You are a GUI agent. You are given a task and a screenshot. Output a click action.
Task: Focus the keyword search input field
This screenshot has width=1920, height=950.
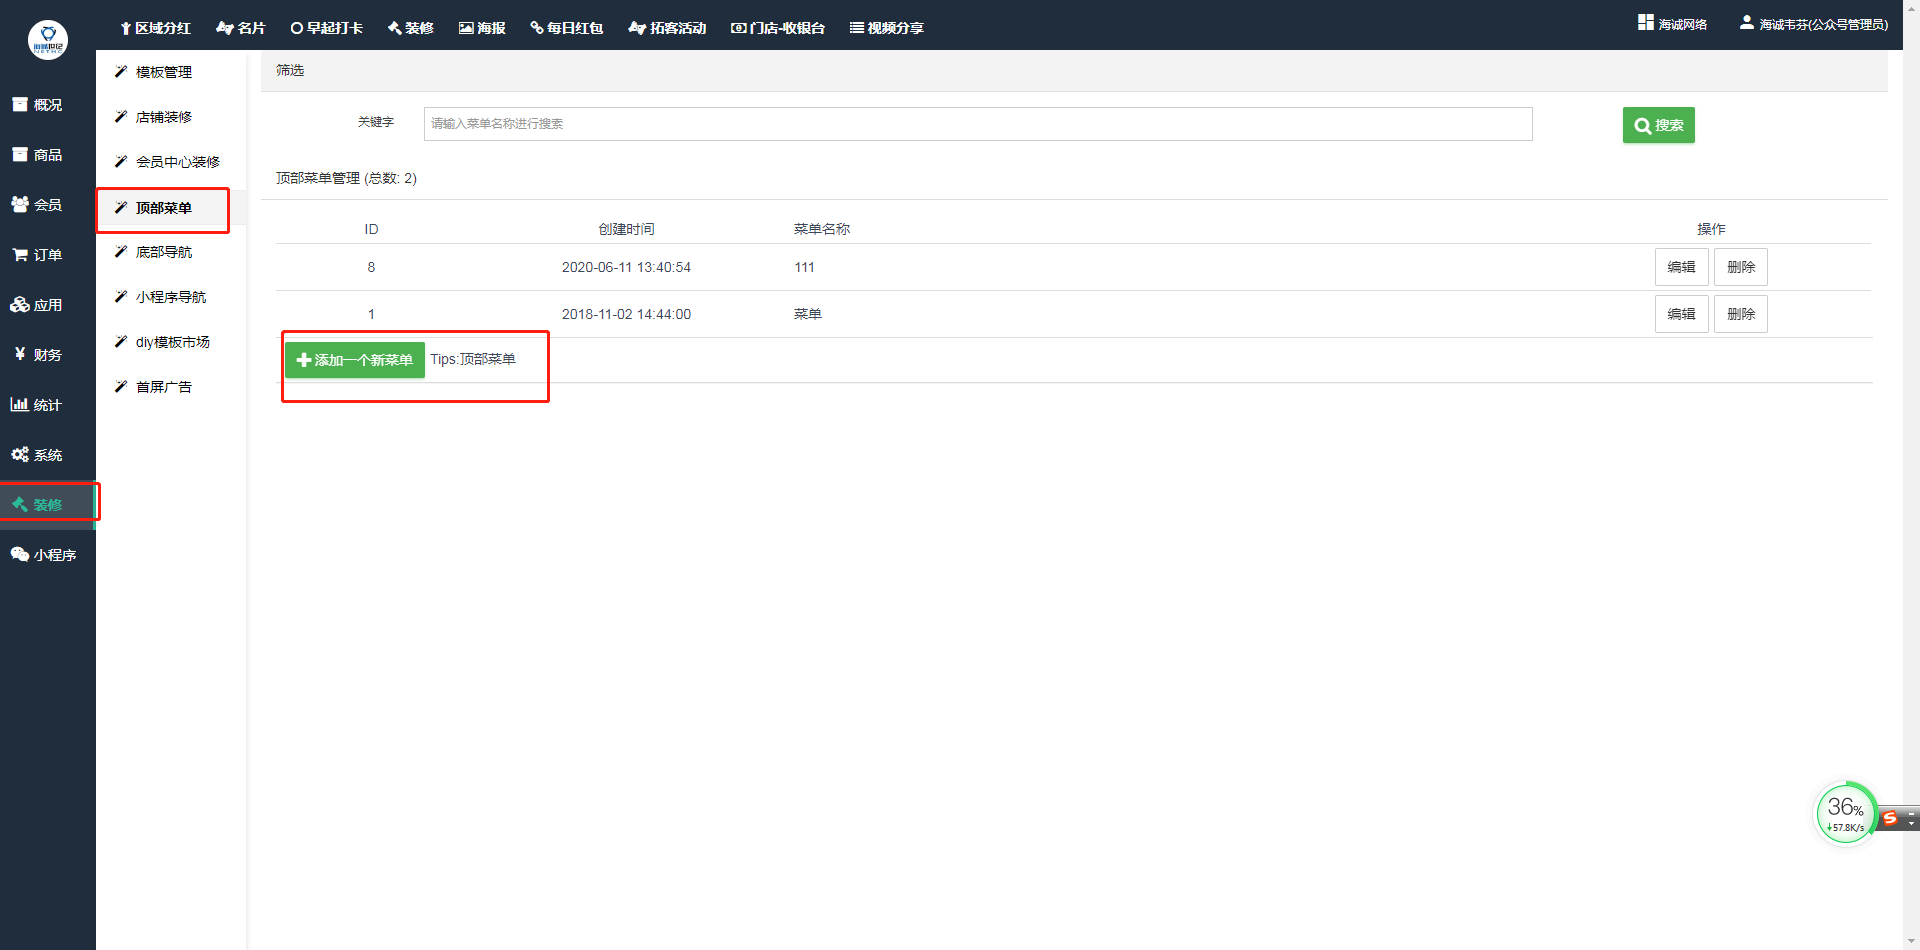click(978, 124)
